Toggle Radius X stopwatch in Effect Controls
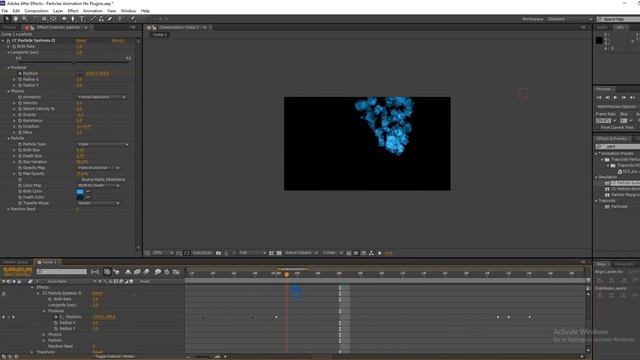 coord(20,80)
